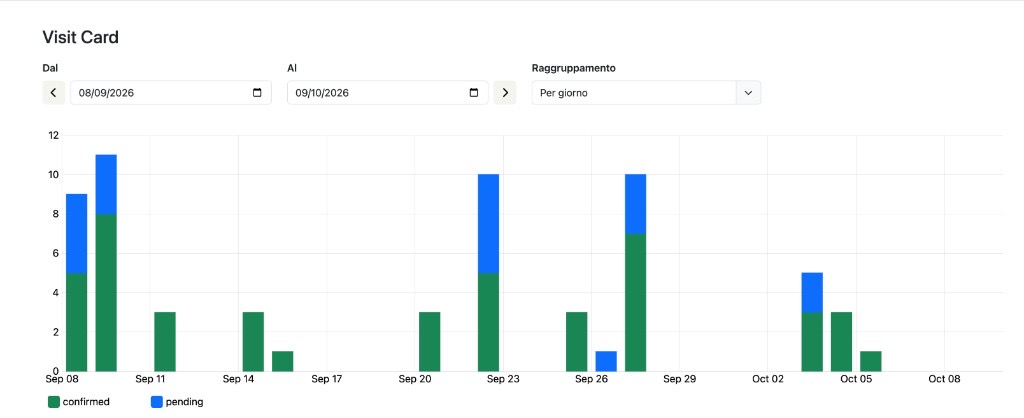The image size is (1024, 418).
Task: Go to previous date range arrow
Action: [x=54, y=93]
